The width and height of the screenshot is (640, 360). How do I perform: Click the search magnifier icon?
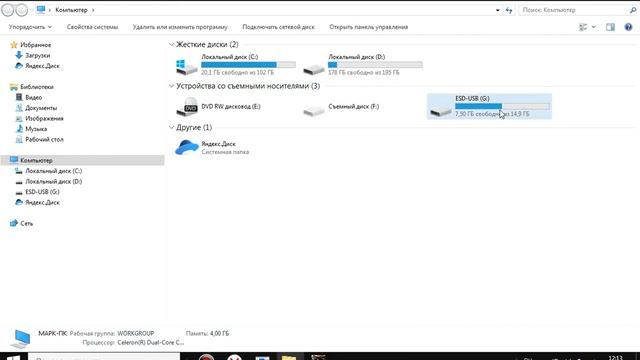coord(633,10)
